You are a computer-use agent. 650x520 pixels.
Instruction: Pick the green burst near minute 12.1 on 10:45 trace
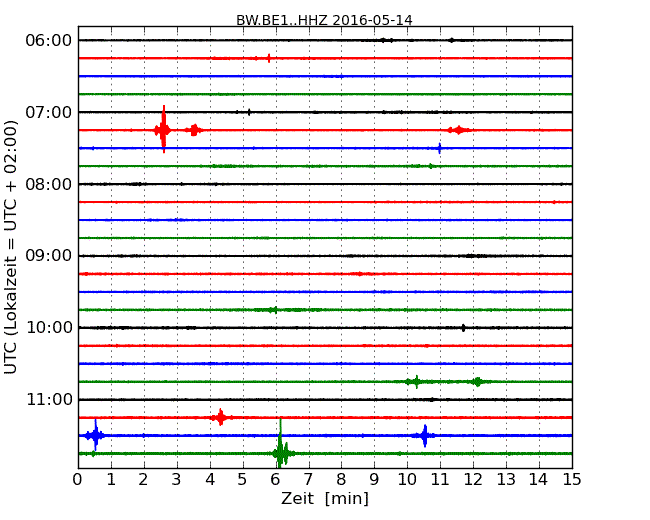click(x=478, y=381)
